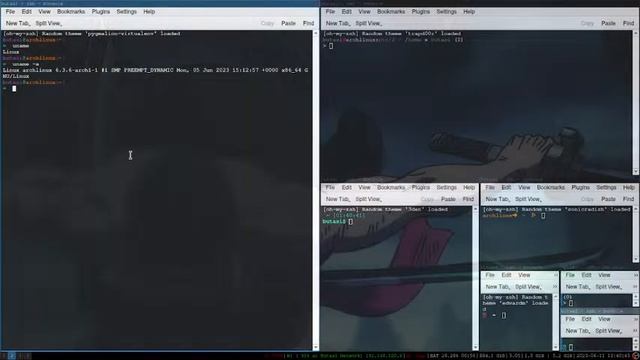Click the 'Linux archlinux 6.3.6-arch1-1' output line
640x360 pixels.
click(x=155, y=70)
